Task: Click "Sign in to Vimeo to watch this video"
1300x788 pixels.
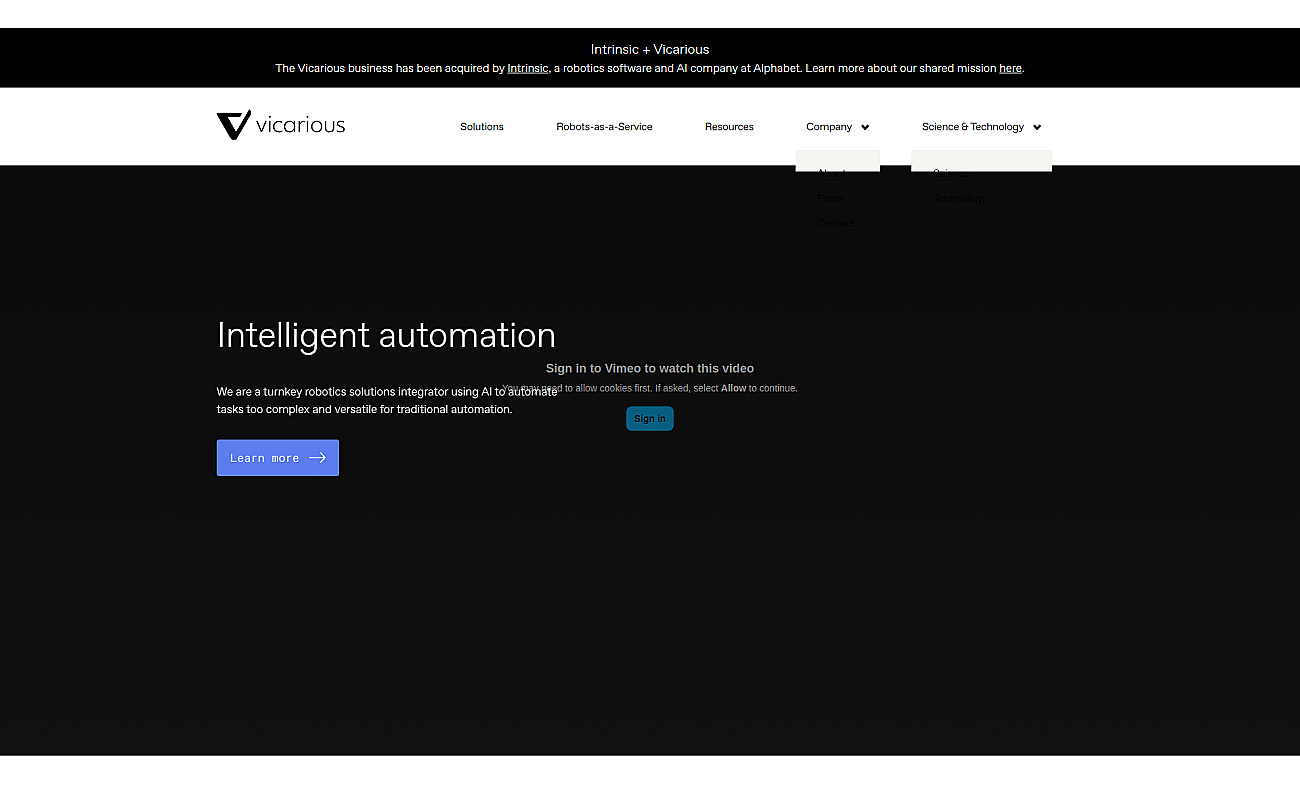Action: (650, 368)
